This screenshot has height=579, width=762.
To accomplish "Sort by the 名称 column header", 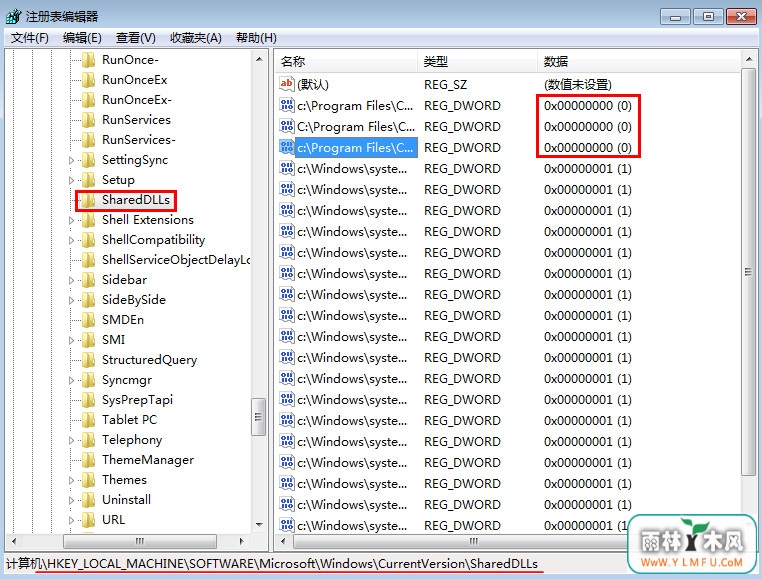I will click(x=346, y=62).
